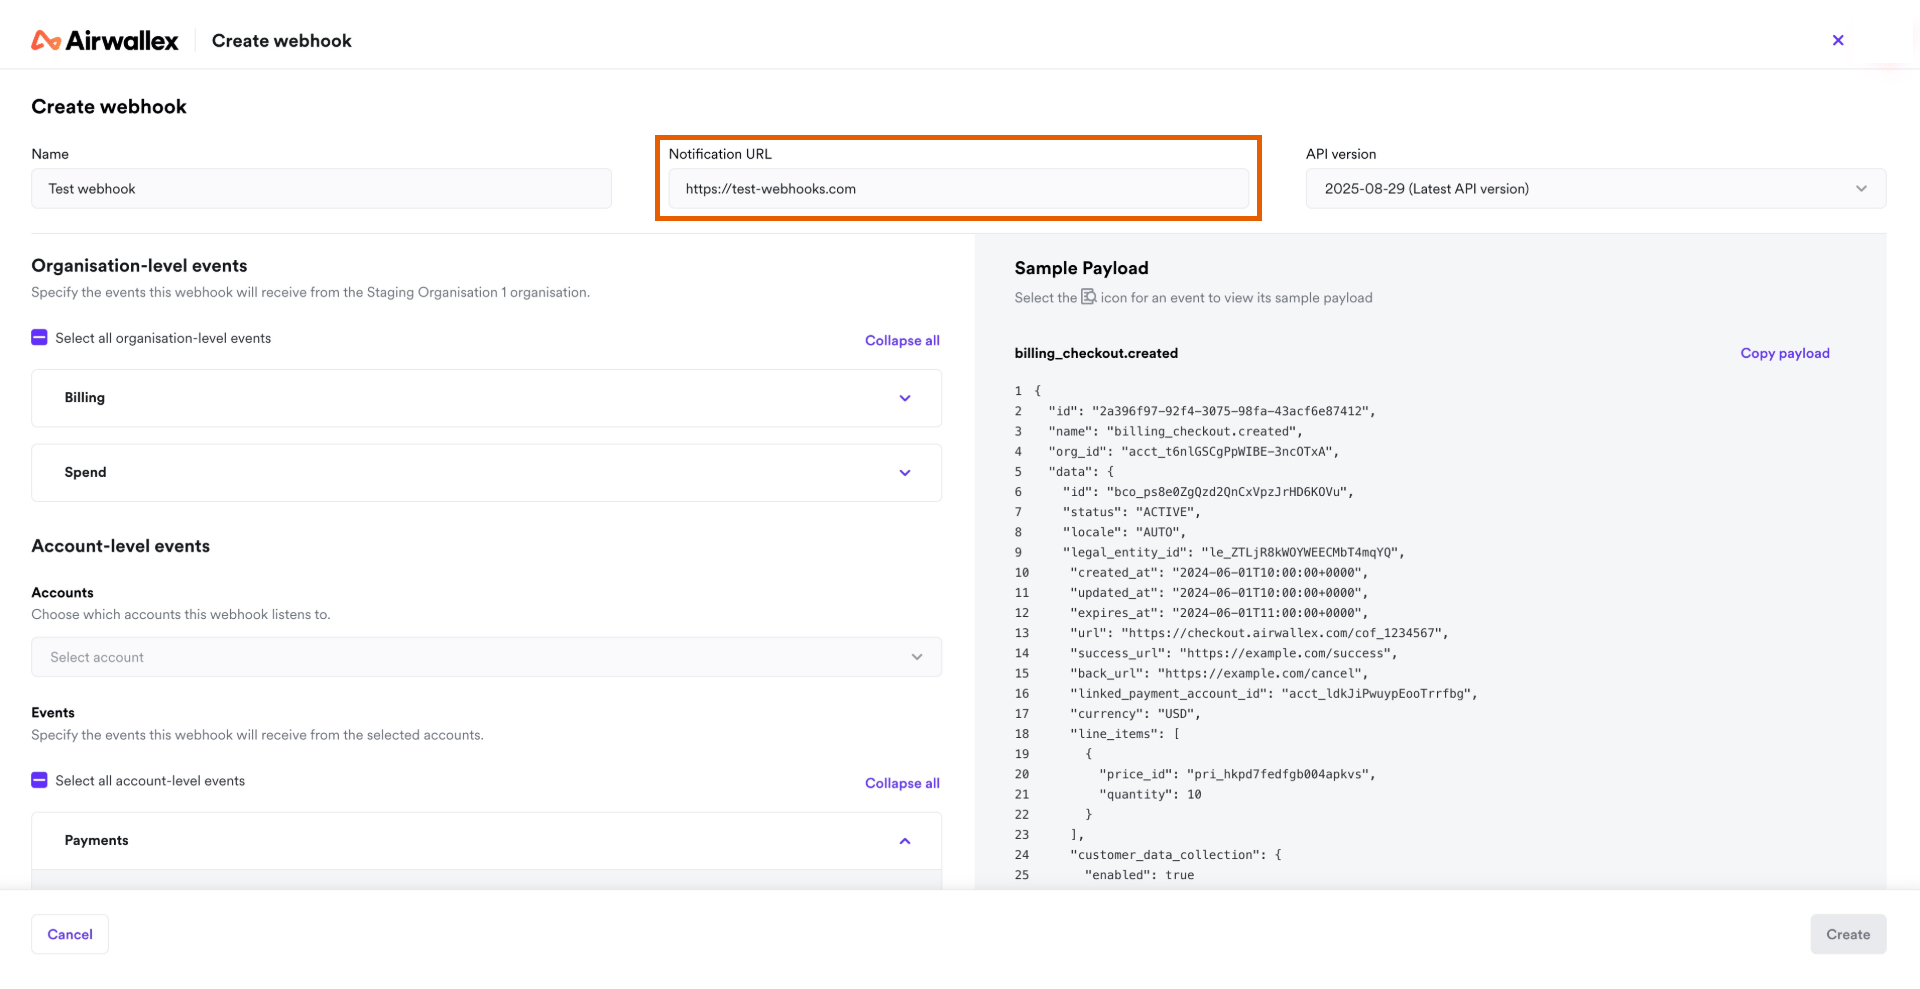Expand the Spend section chevron
The height and width of the screenshot is (989, 1920).
click(x=905, y=473)
